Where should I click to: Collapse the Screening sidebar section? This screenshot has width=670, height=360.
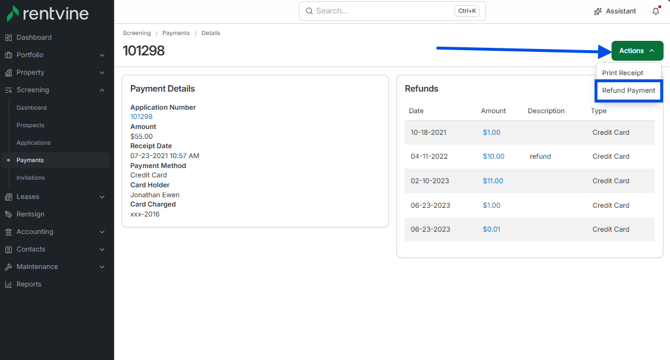pyautogui.click(x=102, y=90)
